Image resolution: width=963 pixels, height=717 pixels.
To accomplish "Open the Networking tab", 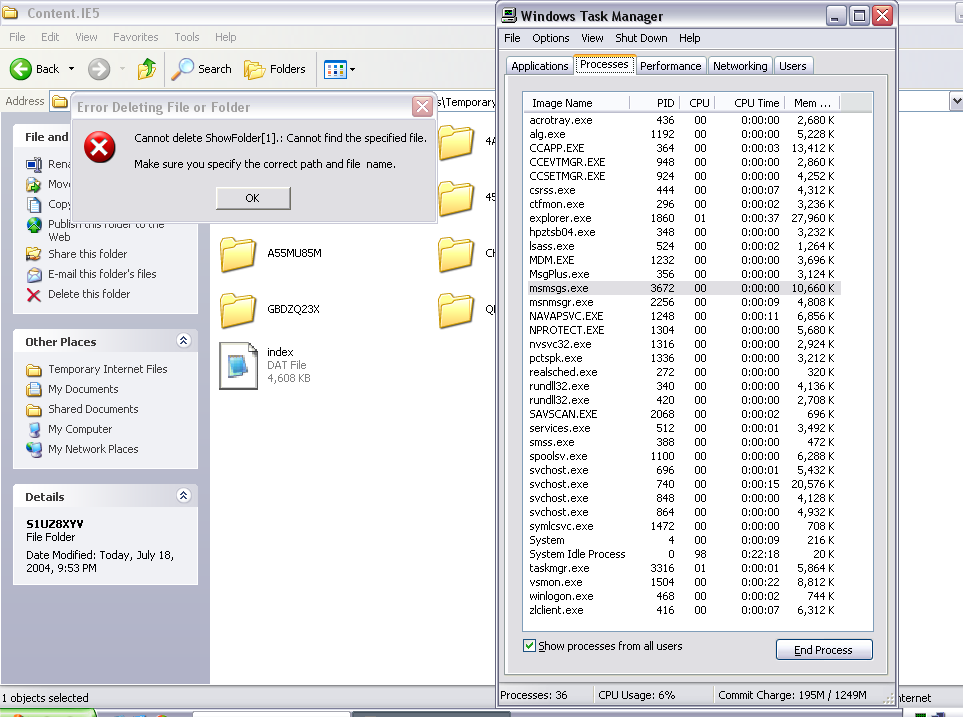I will click(x=740, y=66).
